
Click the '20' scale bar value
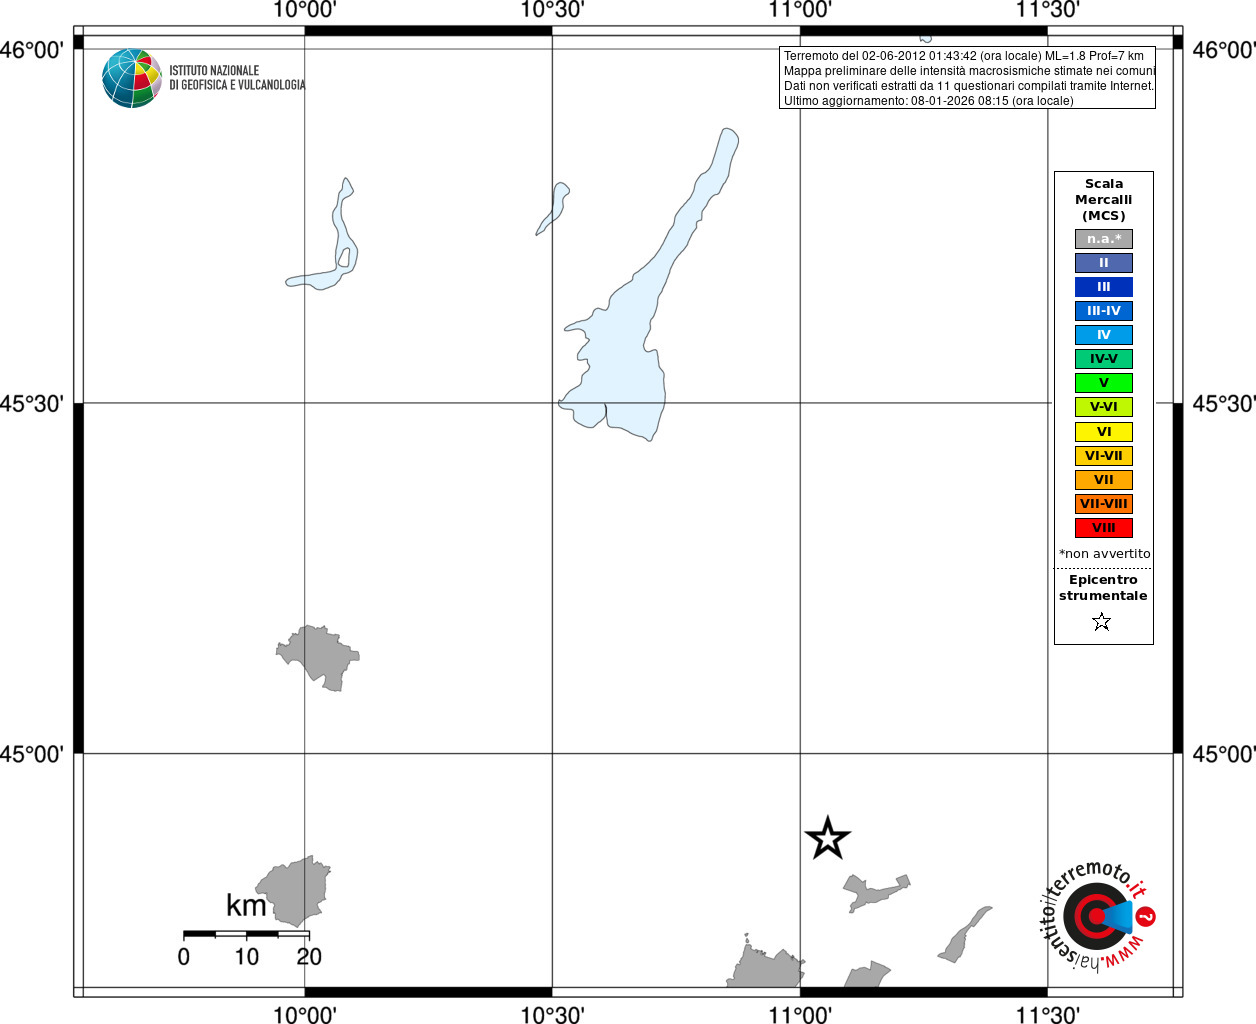click(309, 957)
